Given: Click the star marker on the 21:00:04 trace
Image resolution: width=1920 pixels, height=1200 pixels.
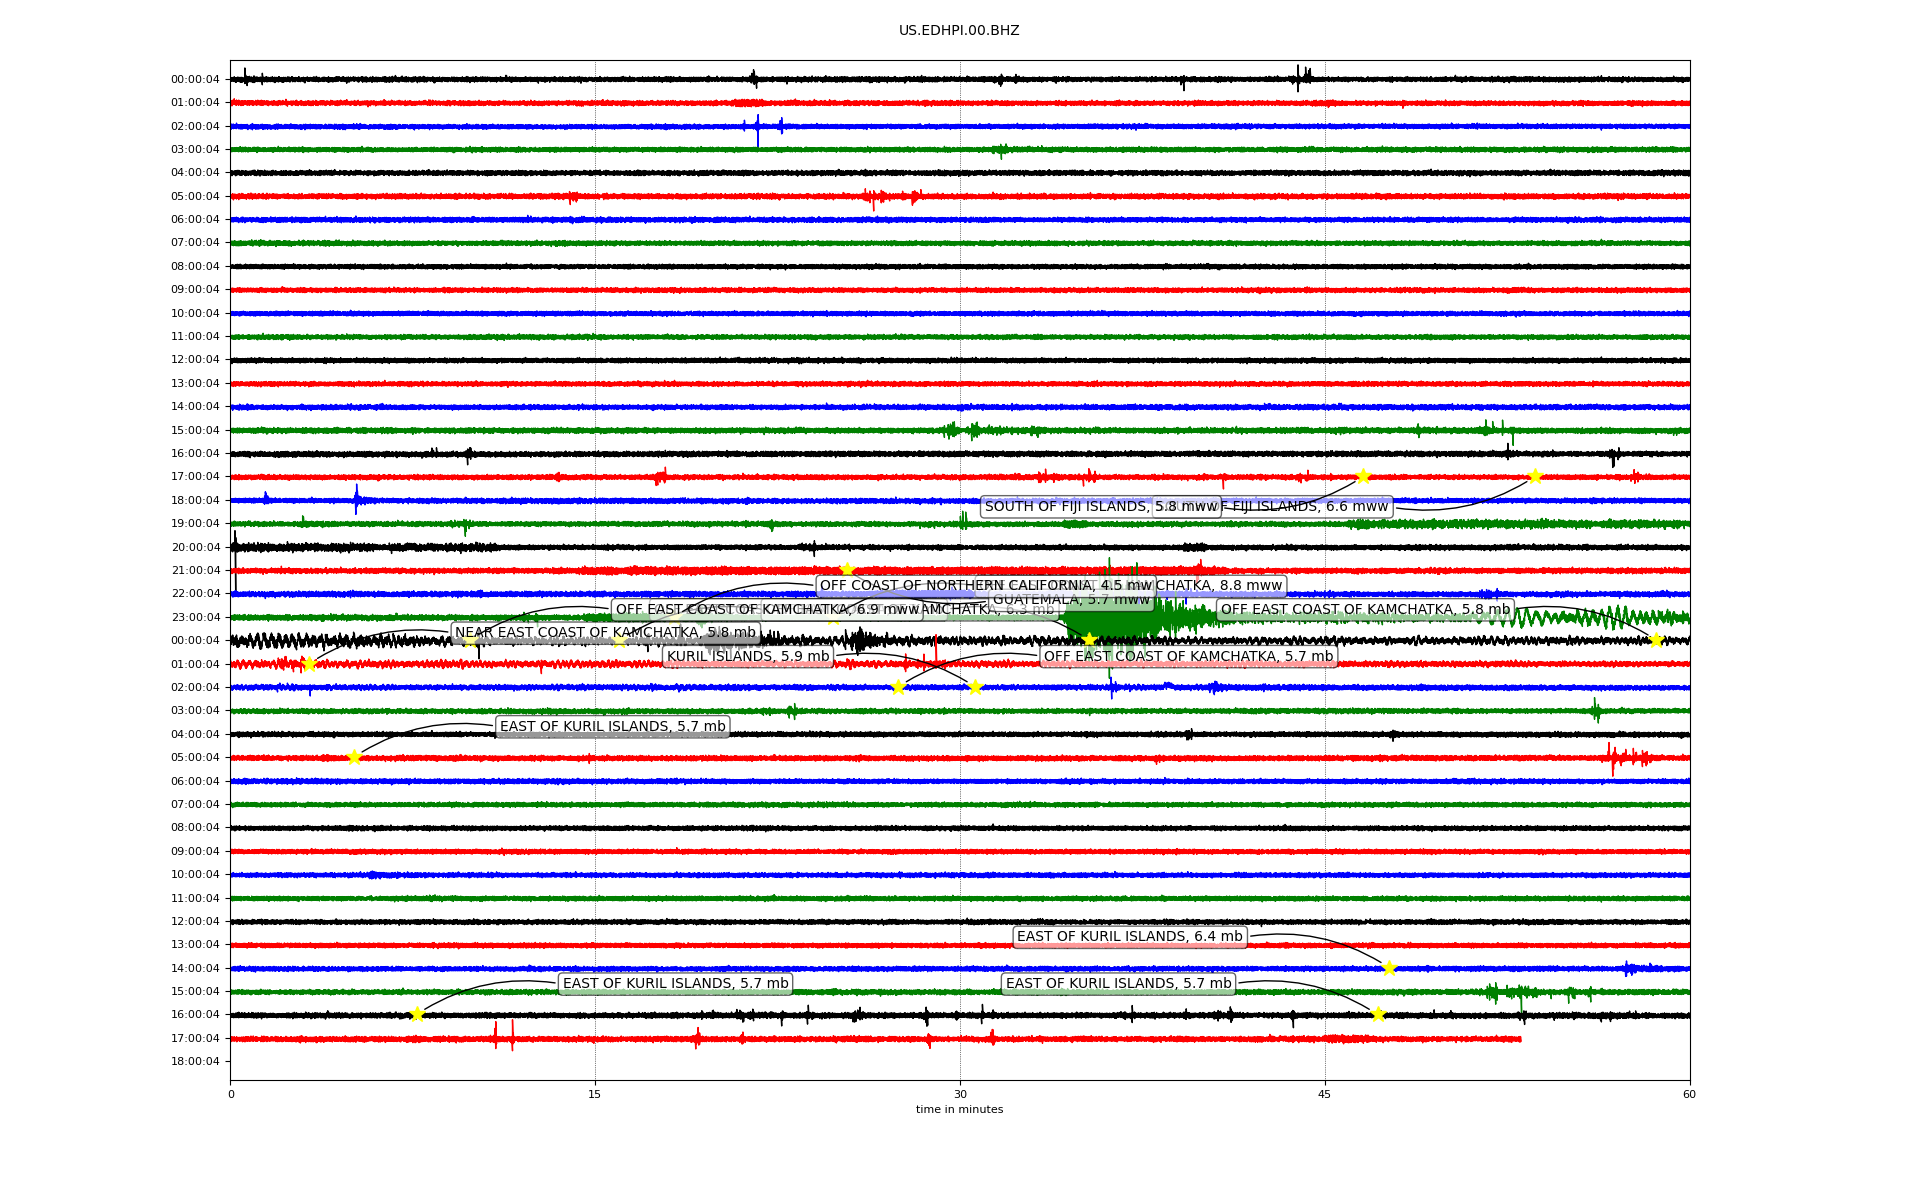Looking at the screenshot, I should (847, 570).
